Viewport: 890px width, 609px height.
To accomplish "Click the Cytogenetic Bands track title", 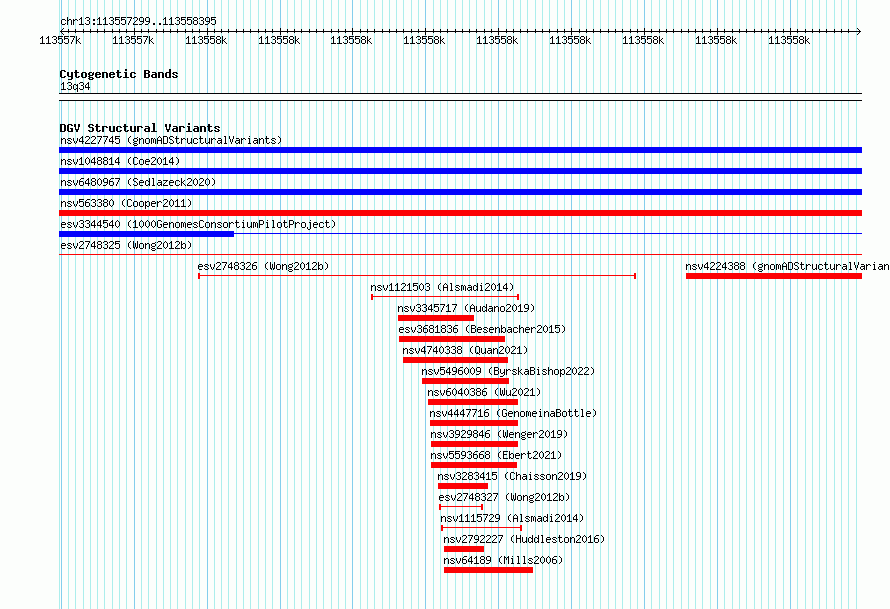I will [x=119, y=74].
